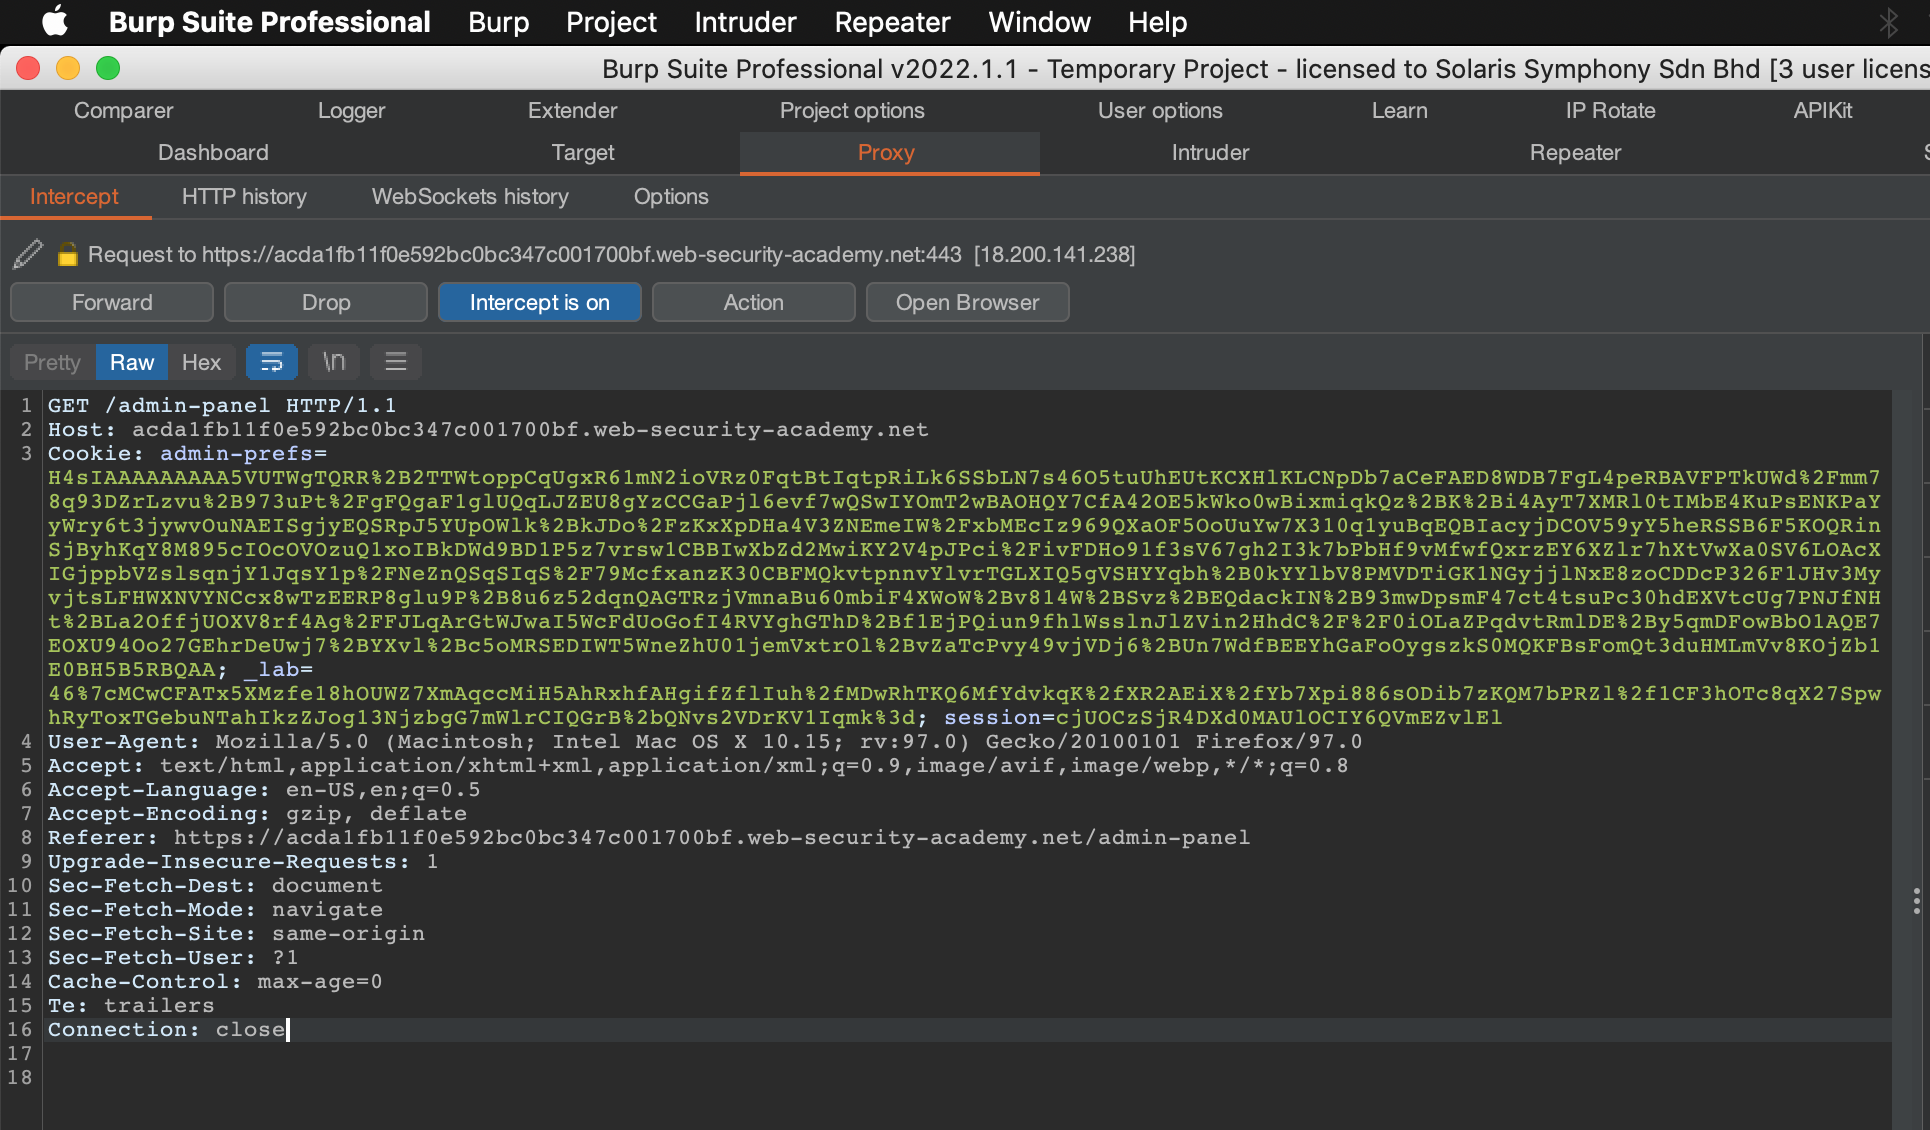
Task: Click the Accept-Language header line
Action: 264,789
